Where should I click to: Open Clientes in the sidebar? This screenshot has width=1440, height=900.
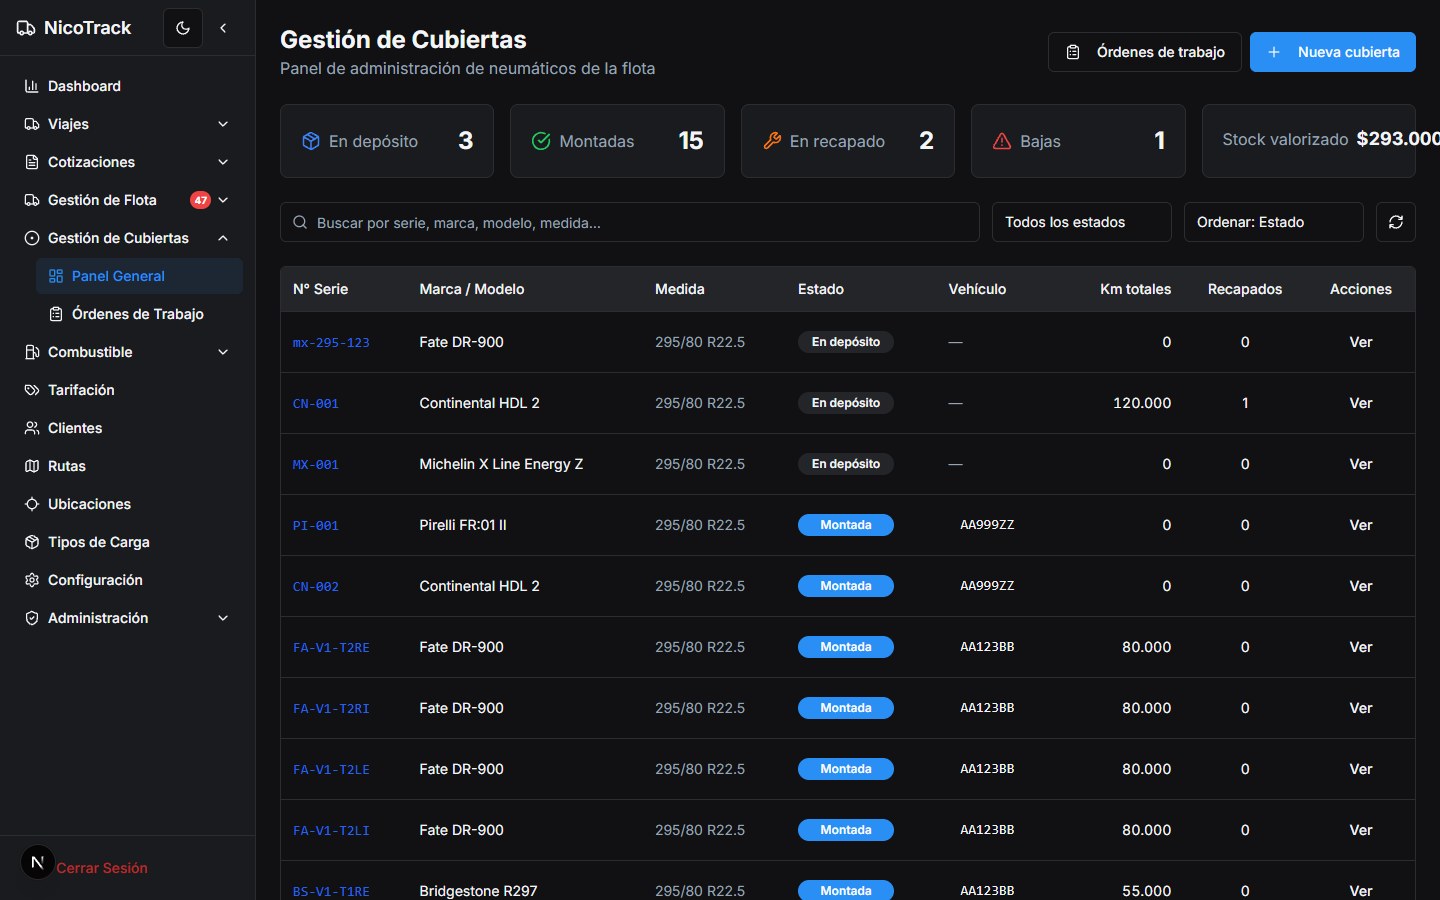[x=127, y=428]
